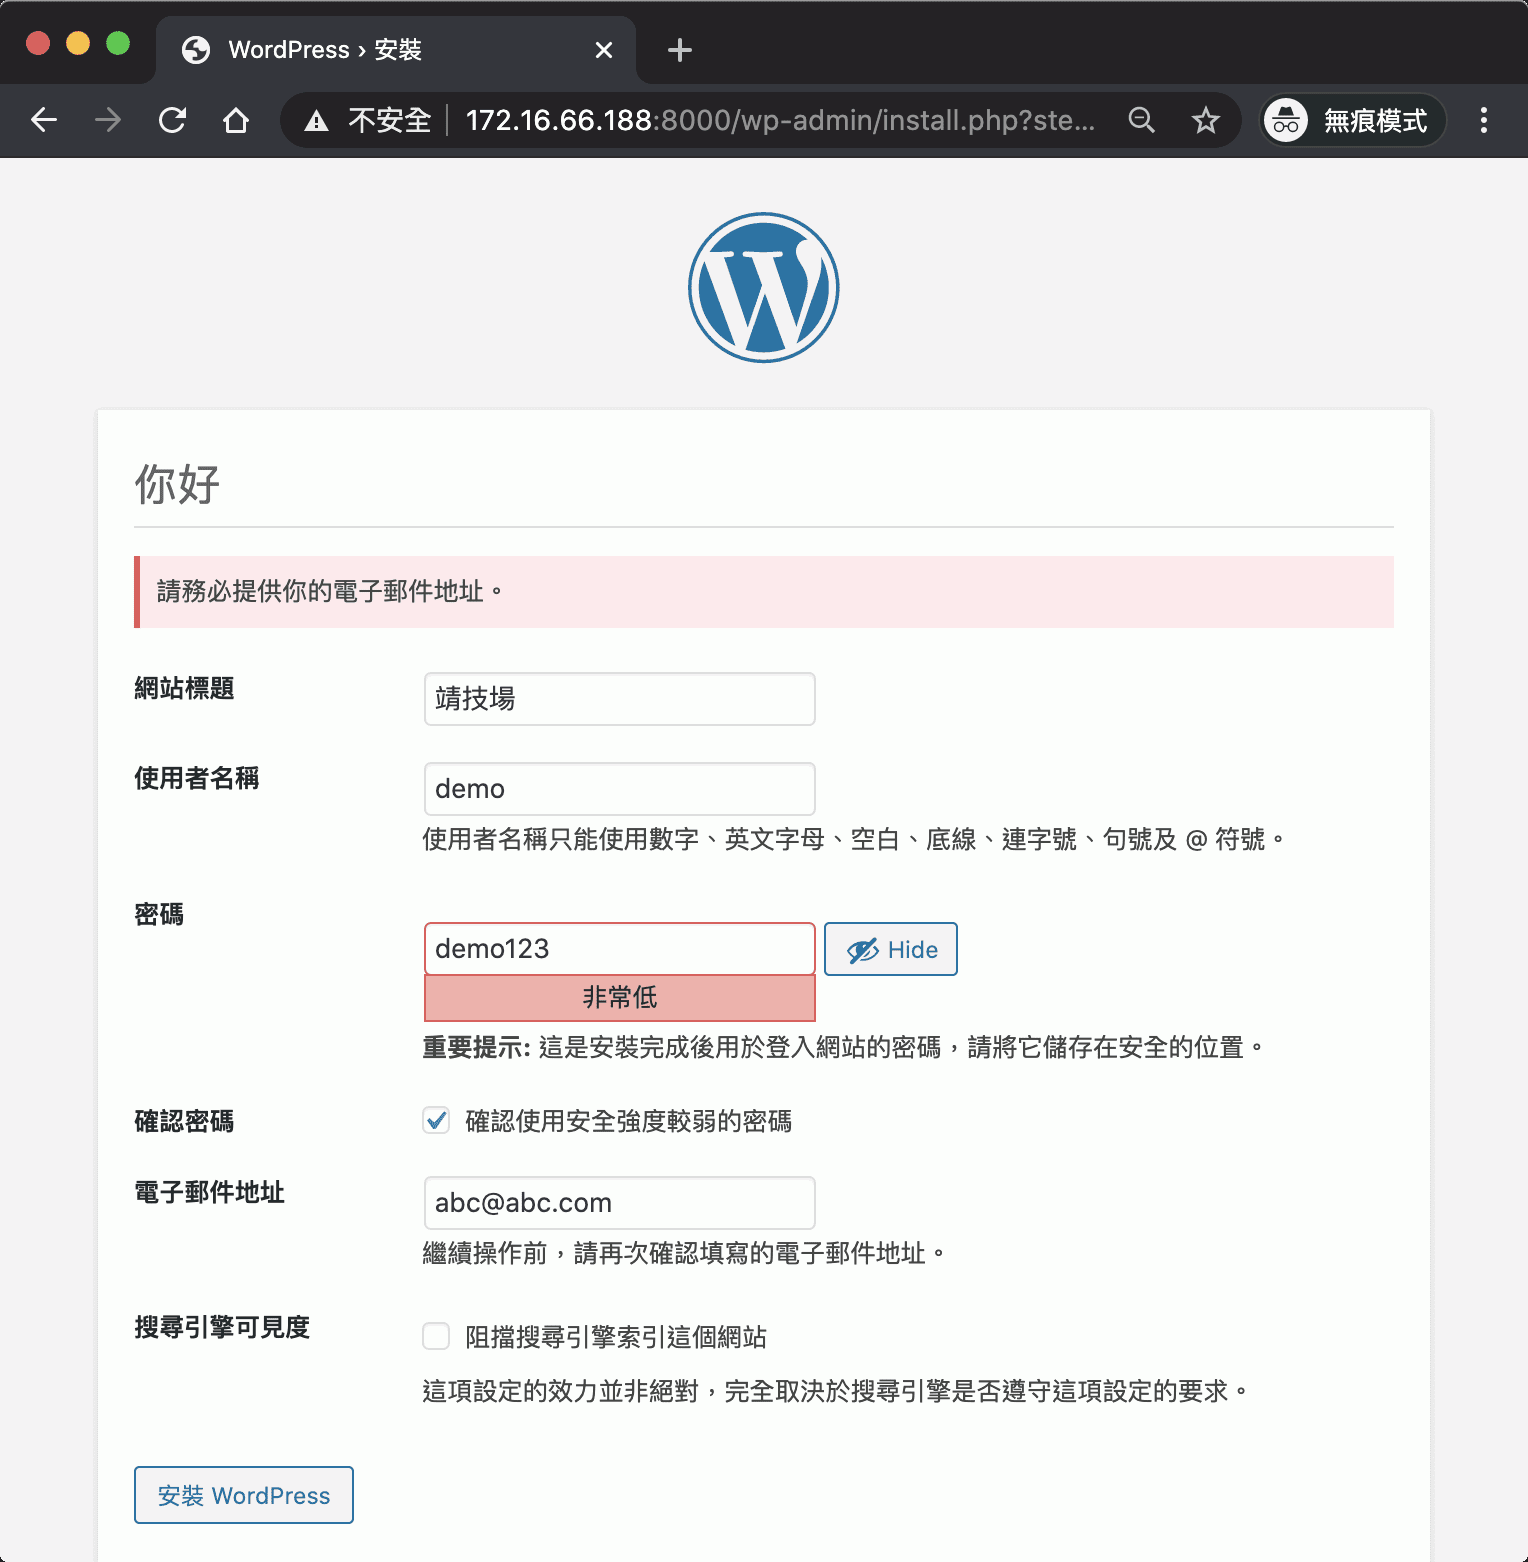
Task: Open the Chrome three-dot menu
Action: 1484,120
